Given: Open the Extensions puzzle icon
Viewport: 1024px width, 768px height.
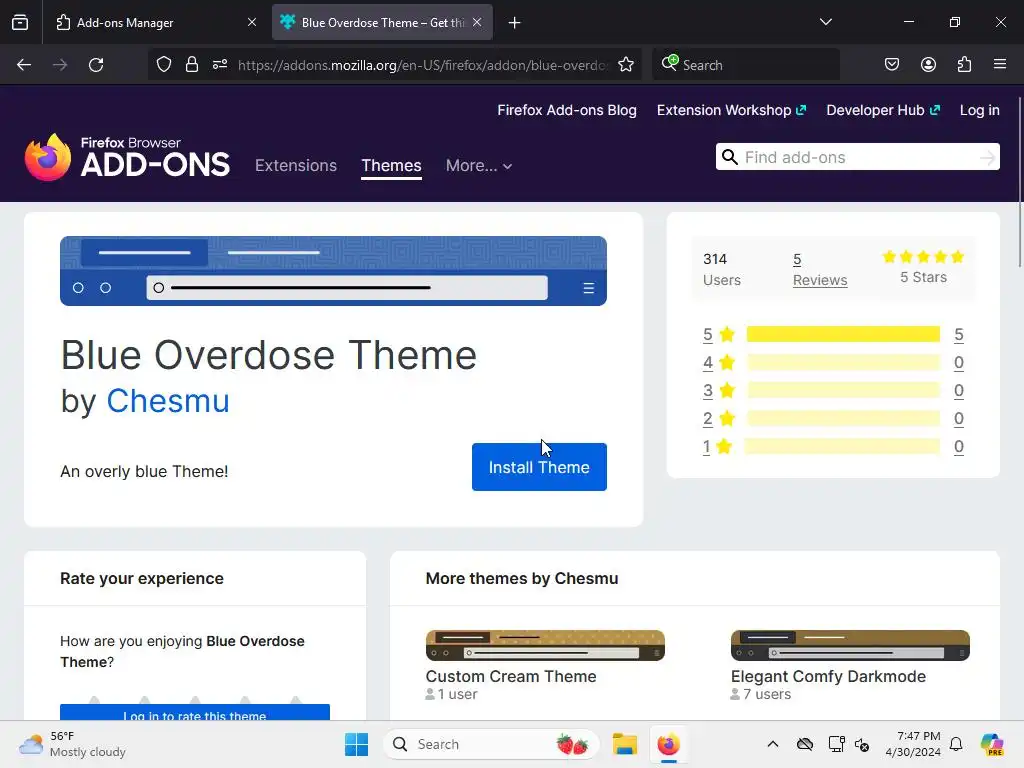Looking at the screenshot, I should tap(964, 64).
